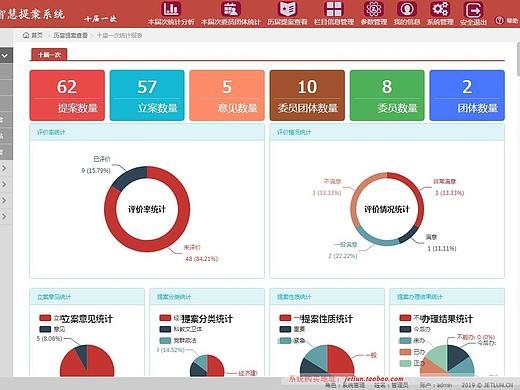520x390 pixels.
Task: Collapse sidebar with down chevron
Action: pyautogui.click(x=5, y=56)
